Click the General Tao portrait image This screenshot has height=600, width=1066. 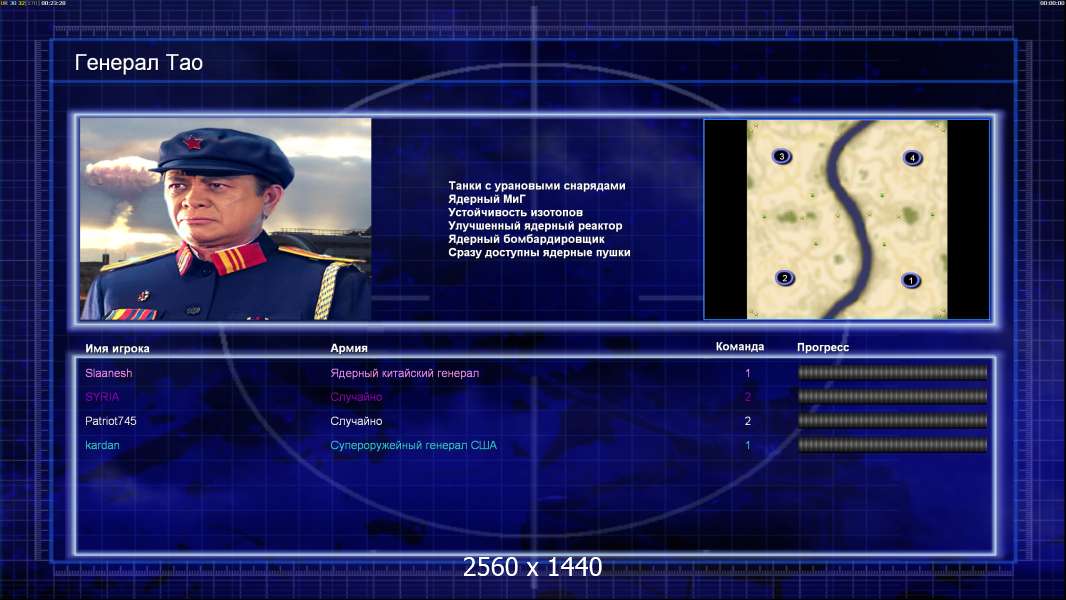coord(226,219)
